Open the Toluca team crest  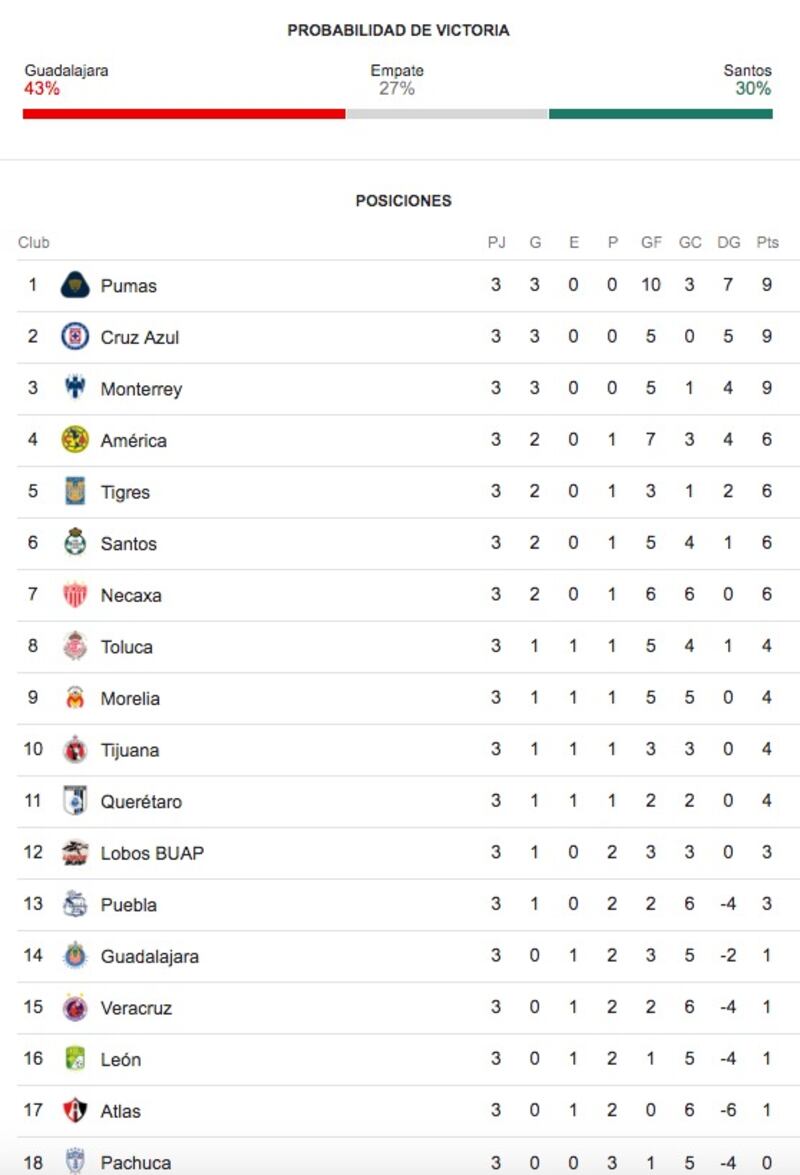pos(75,646)
